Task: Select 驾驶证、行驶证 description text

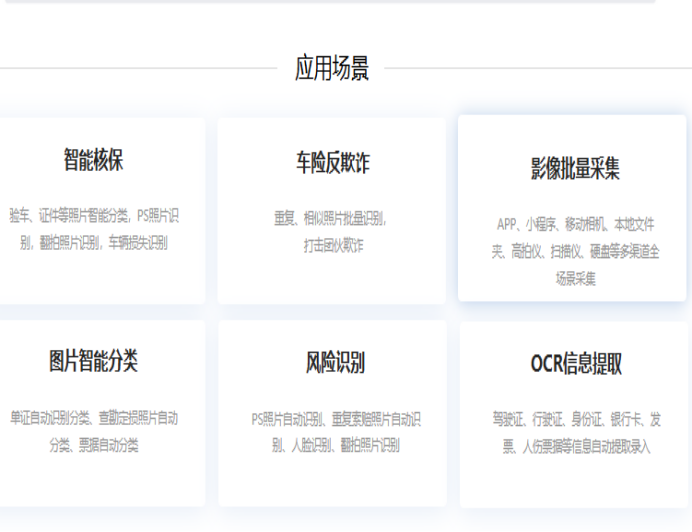Action: coord(577,419)
